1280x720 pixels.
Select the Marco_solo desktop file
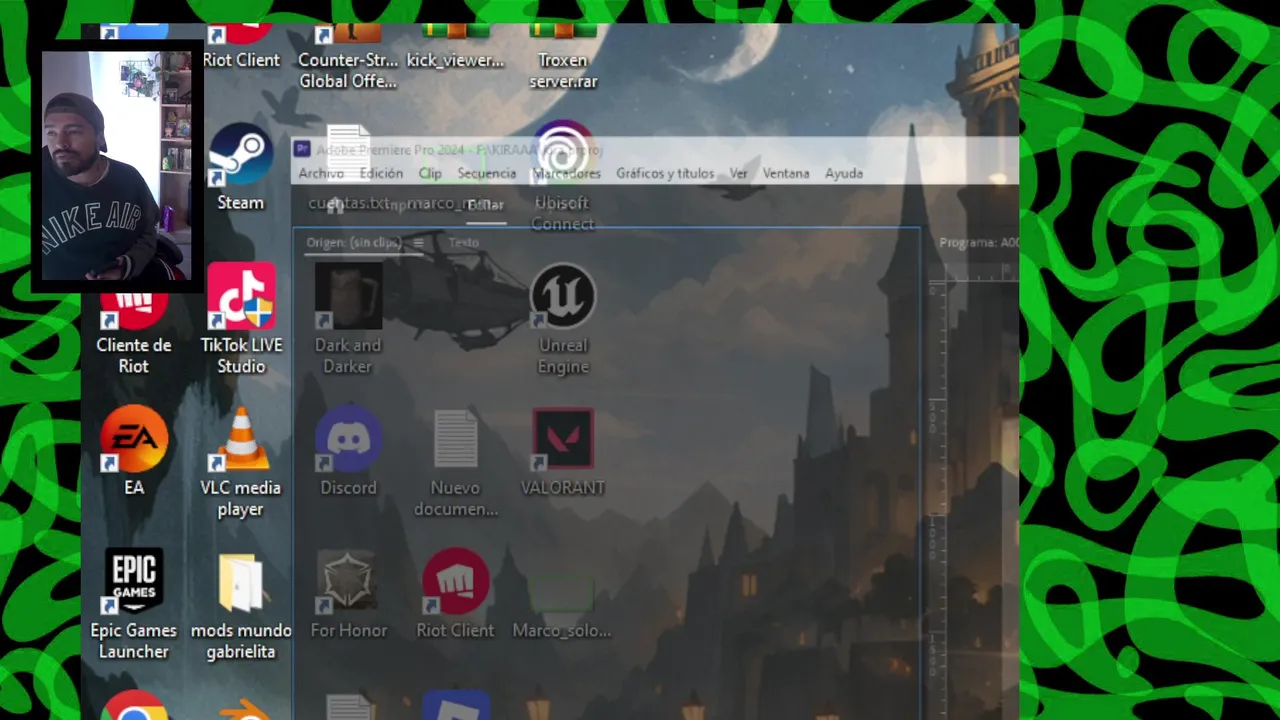click(562, 605)
